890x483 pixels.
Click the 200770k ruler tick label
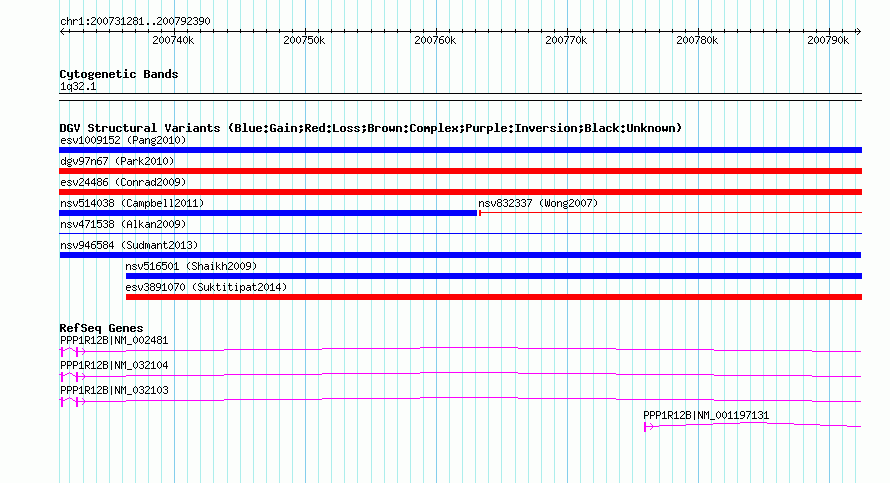click(x=566, y=40)
